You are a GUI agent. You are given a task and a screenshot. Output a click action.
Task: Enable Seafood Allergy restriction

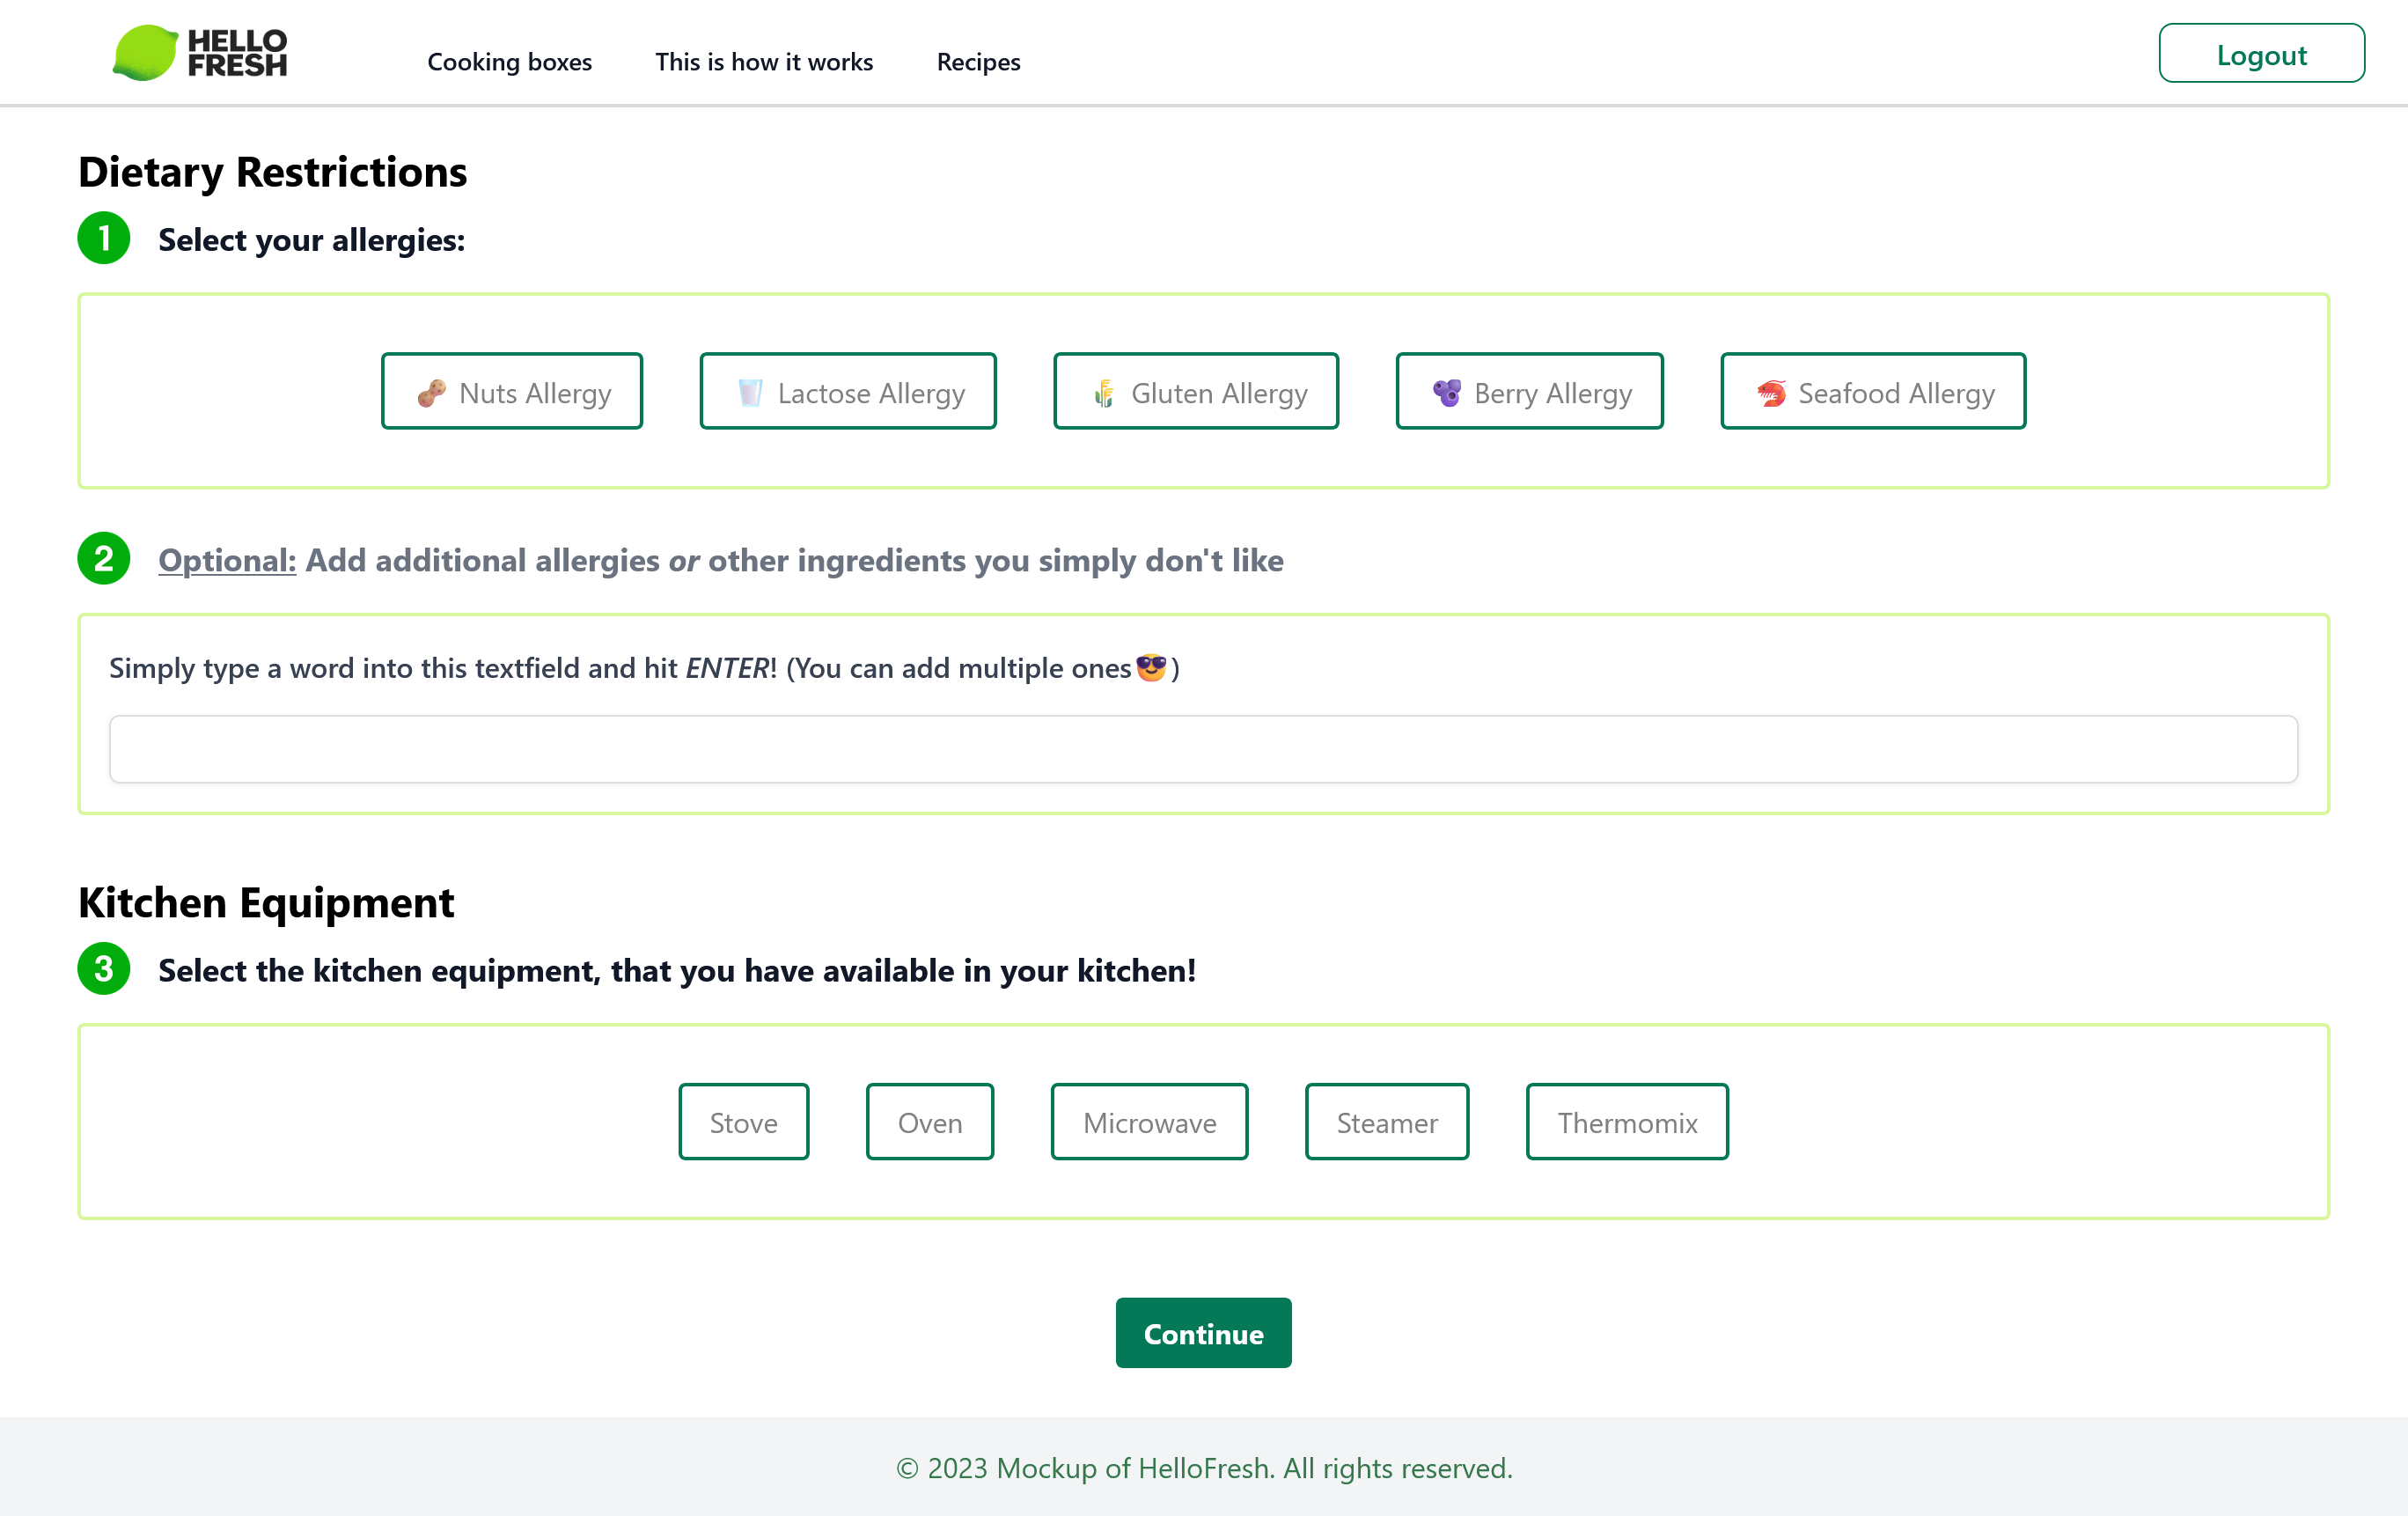pos(1873,392)
